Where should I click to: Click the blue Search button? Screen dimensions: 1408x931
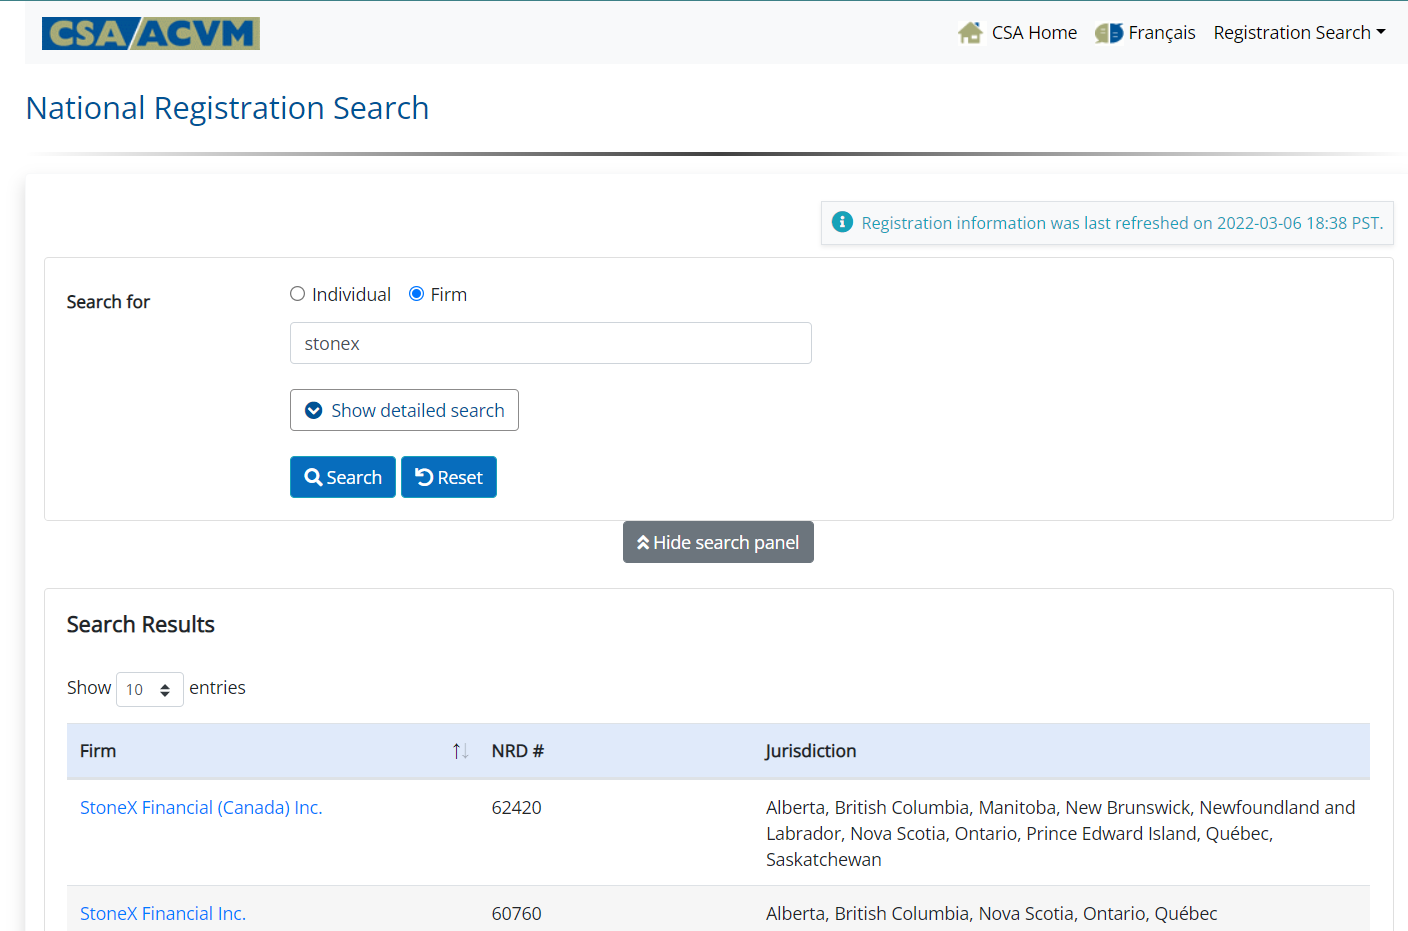point(343,477)
